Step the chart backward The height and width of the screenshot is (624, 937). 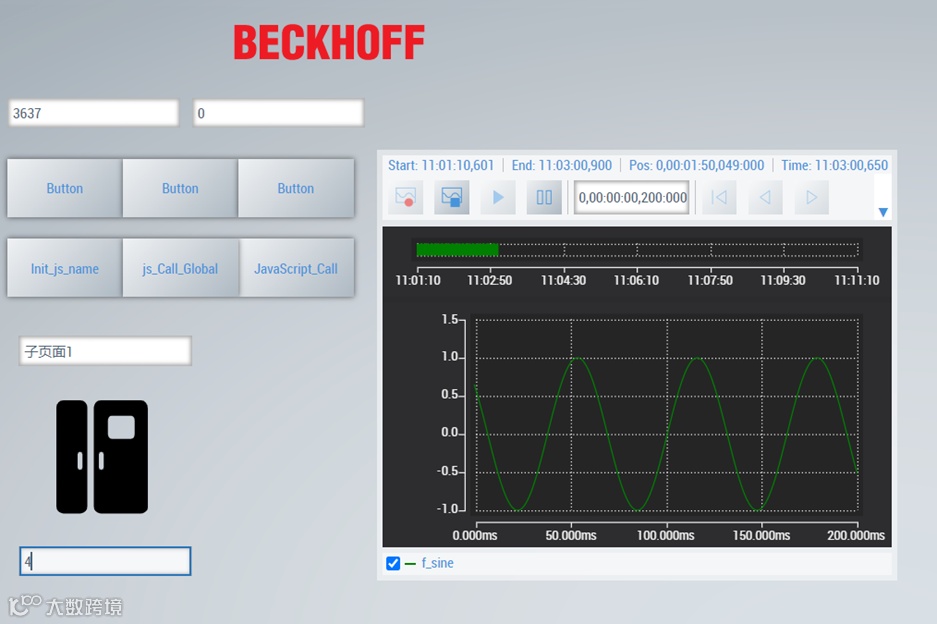[765, 197]
